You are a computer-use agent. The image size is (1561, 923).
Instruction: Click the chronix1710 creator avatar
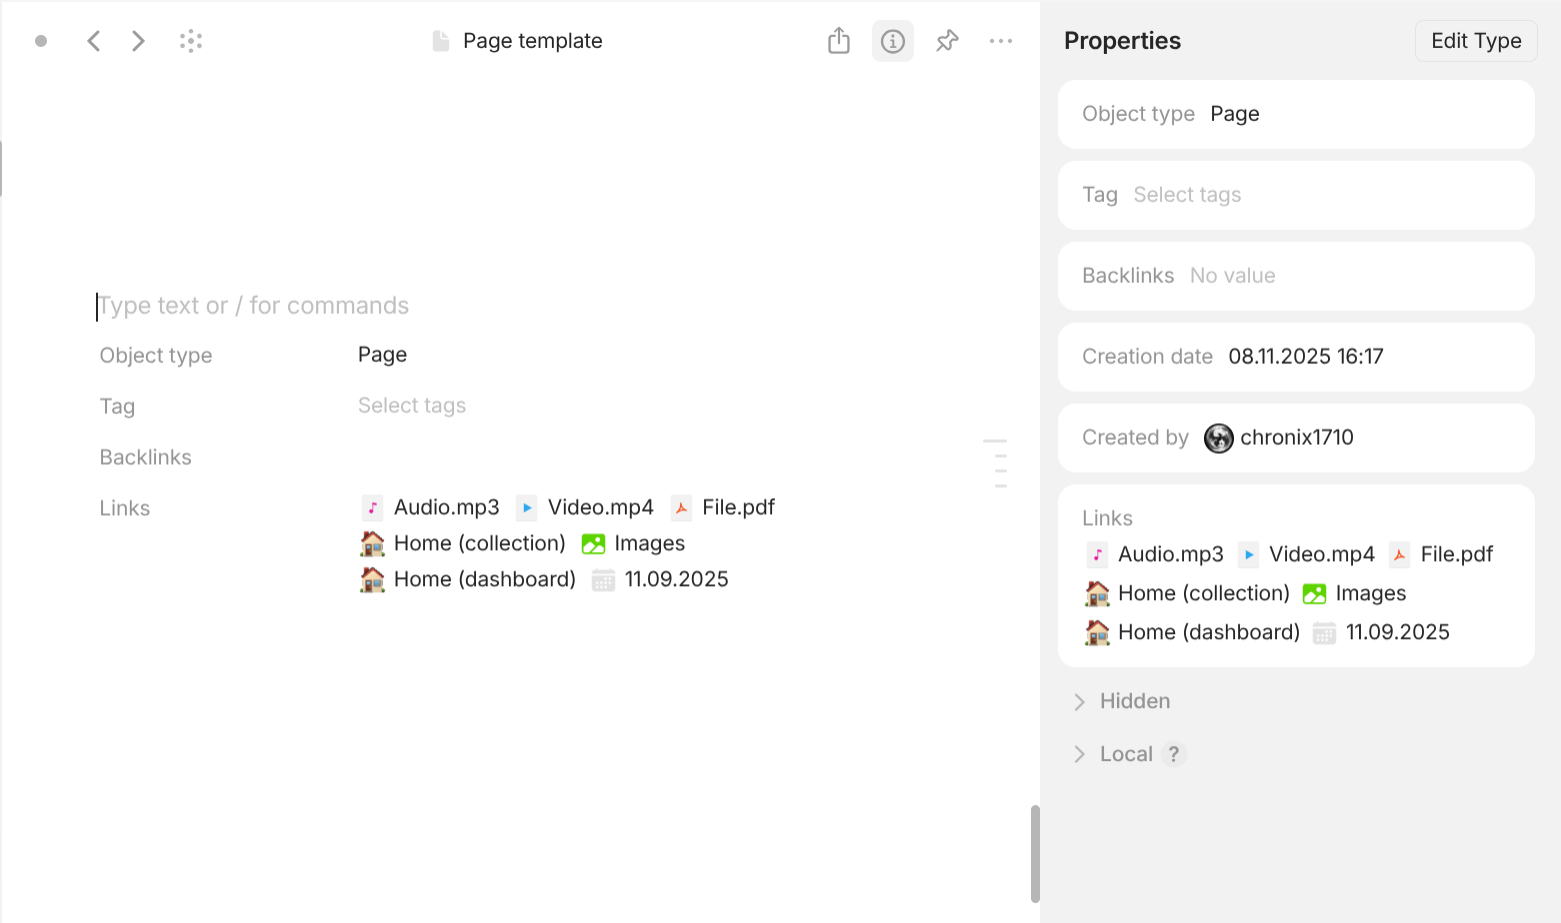coord(1218,438)
